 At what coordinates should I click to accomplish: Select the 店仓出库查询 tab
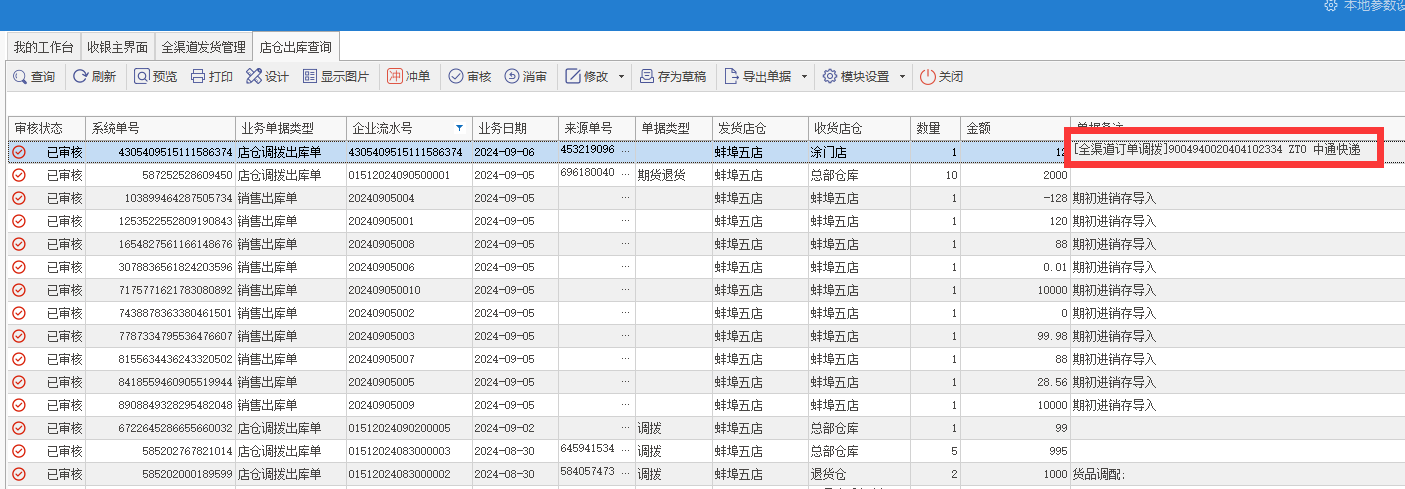point(296,46)
